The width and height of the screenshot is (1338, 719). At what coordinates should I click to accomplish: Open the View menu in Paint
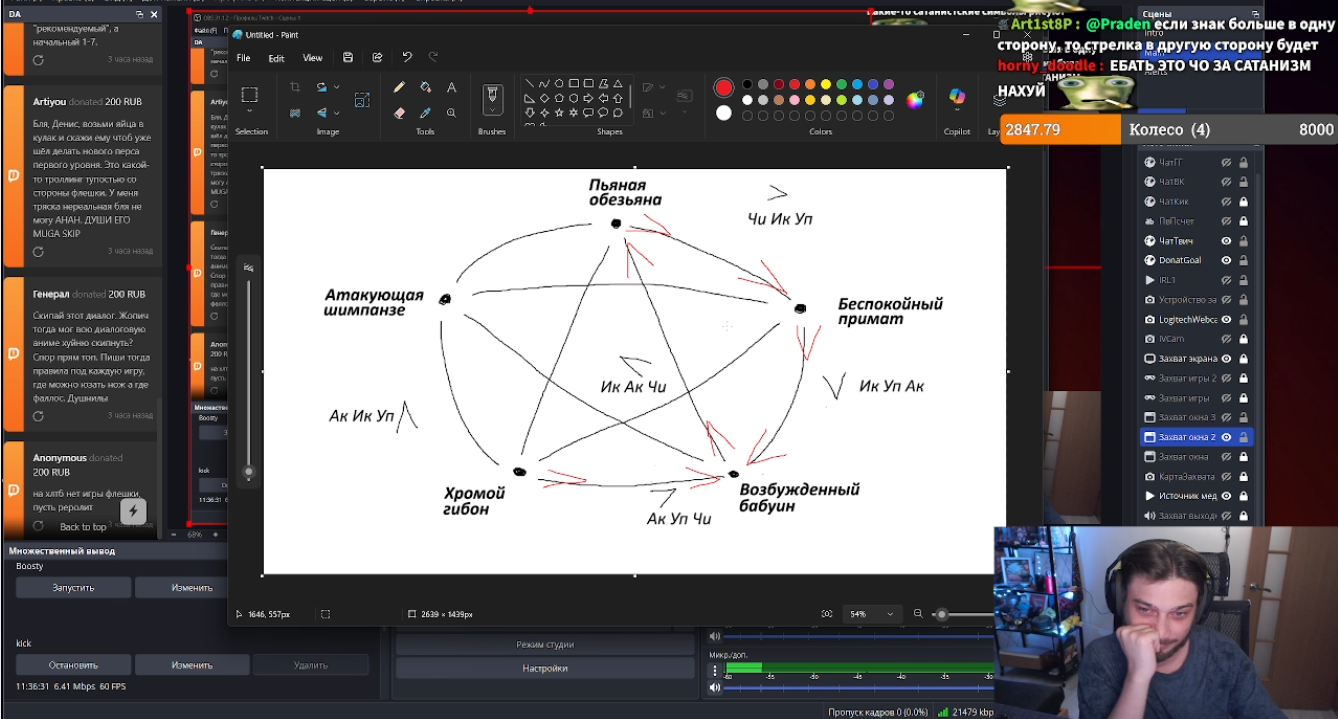313,58
